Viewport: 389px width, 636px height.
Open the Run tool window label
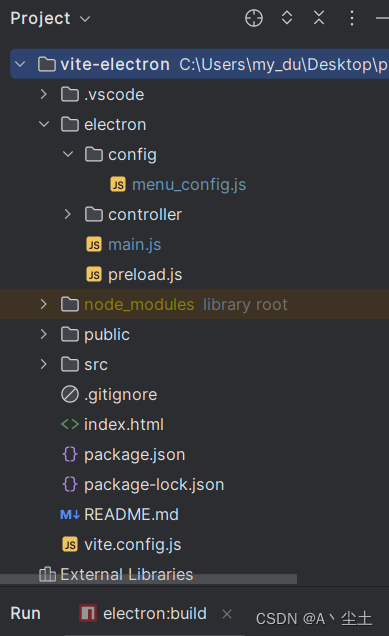click(25, 614)
